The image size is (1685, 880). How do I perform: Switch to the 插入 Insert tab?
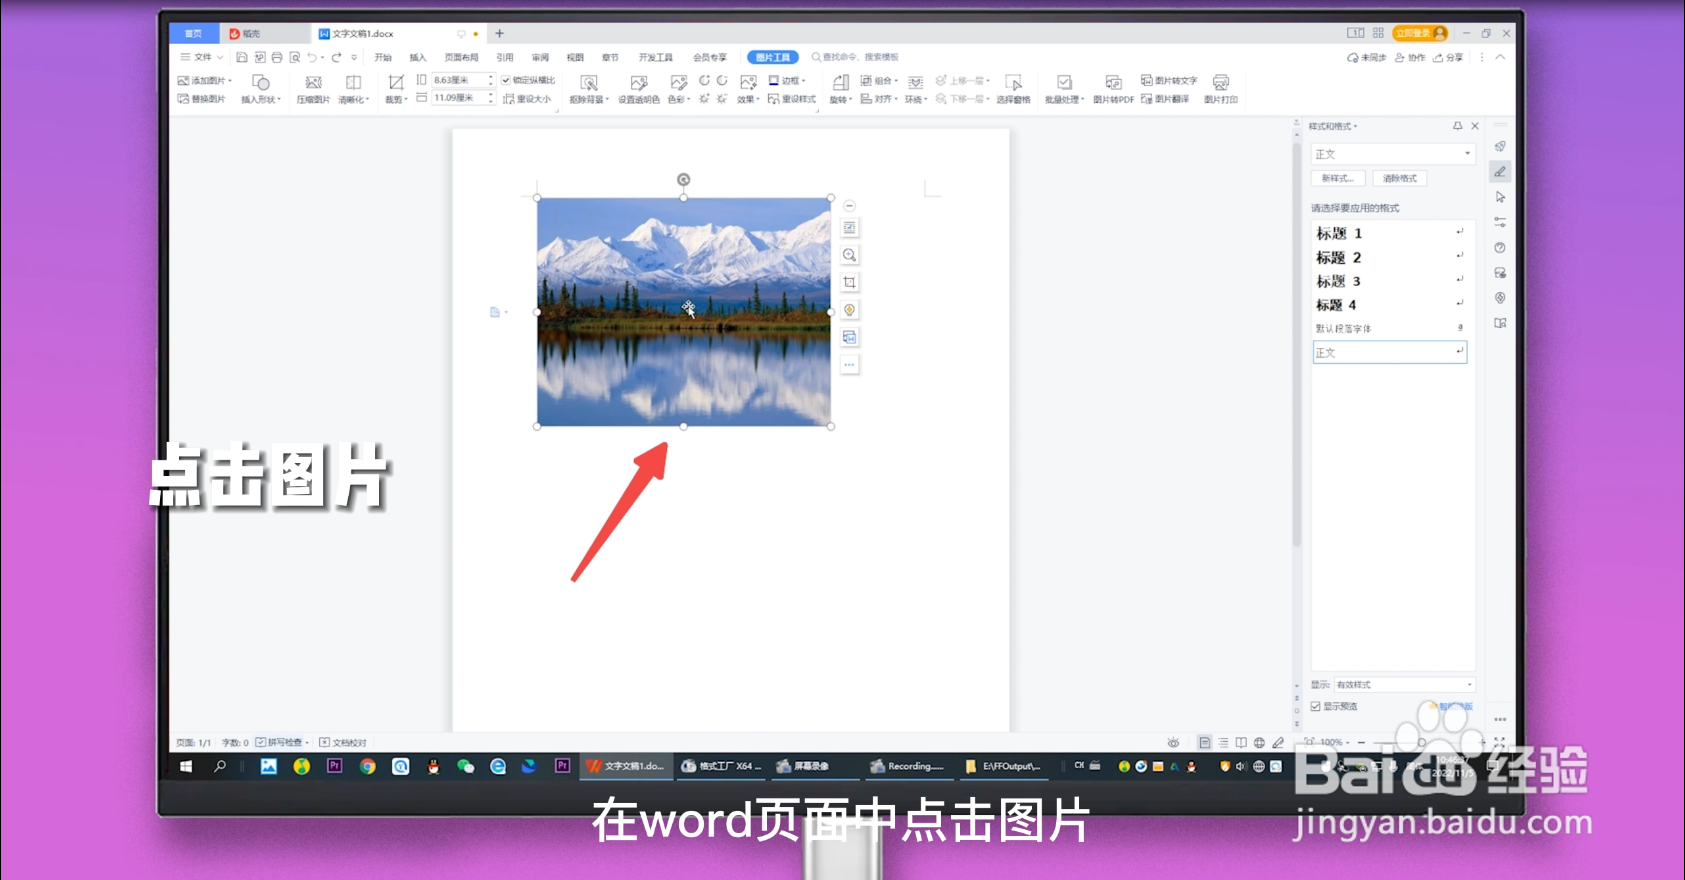pos(418,57)
